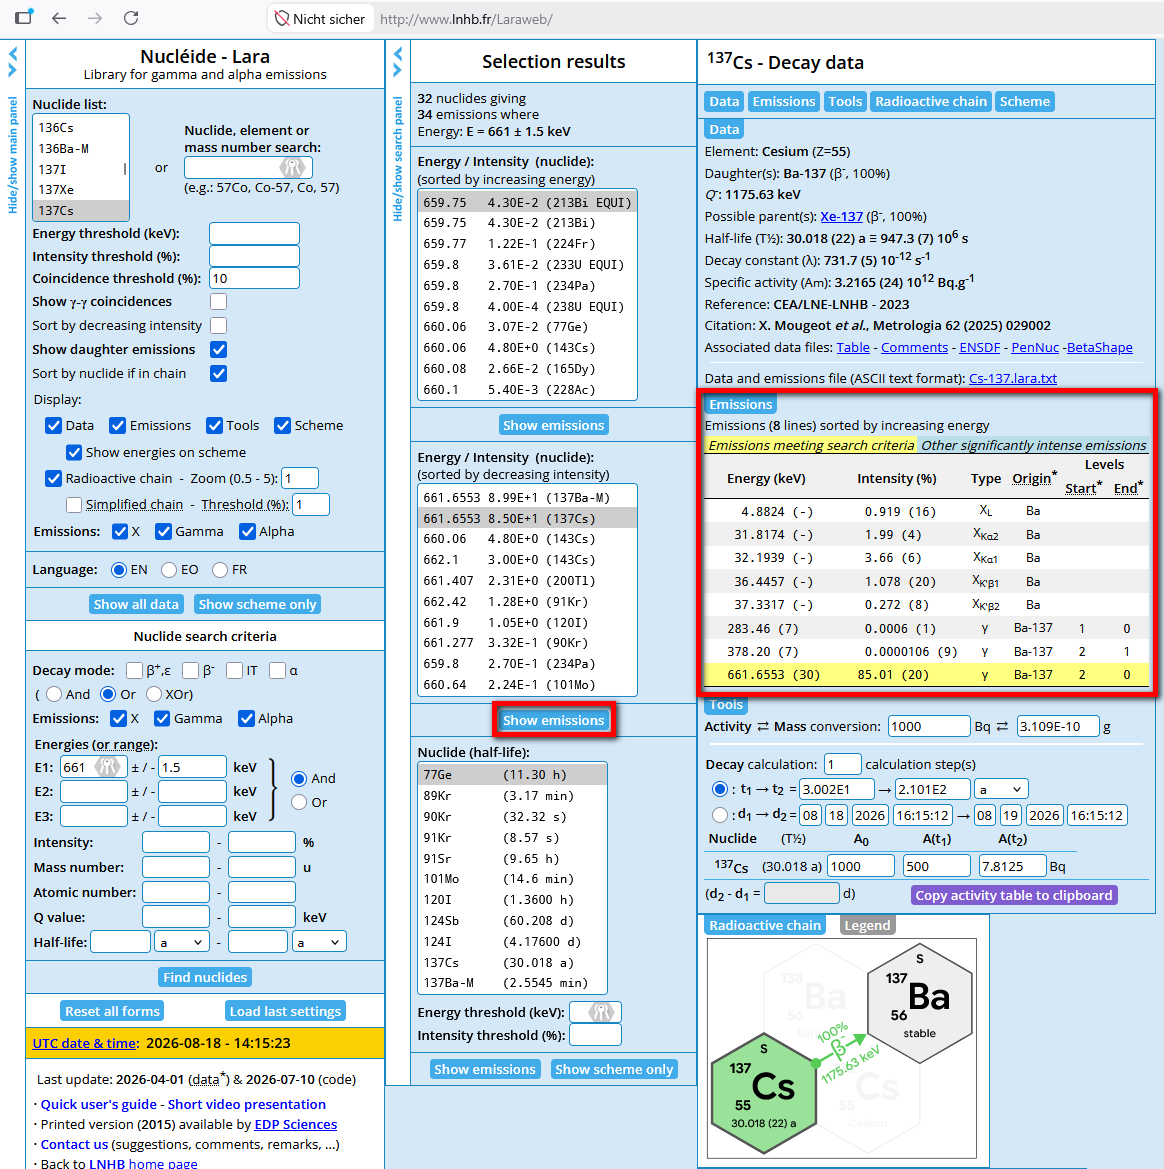The image size is (1164, 1169).
Task: Click the address bar URL
Action: 466,19
